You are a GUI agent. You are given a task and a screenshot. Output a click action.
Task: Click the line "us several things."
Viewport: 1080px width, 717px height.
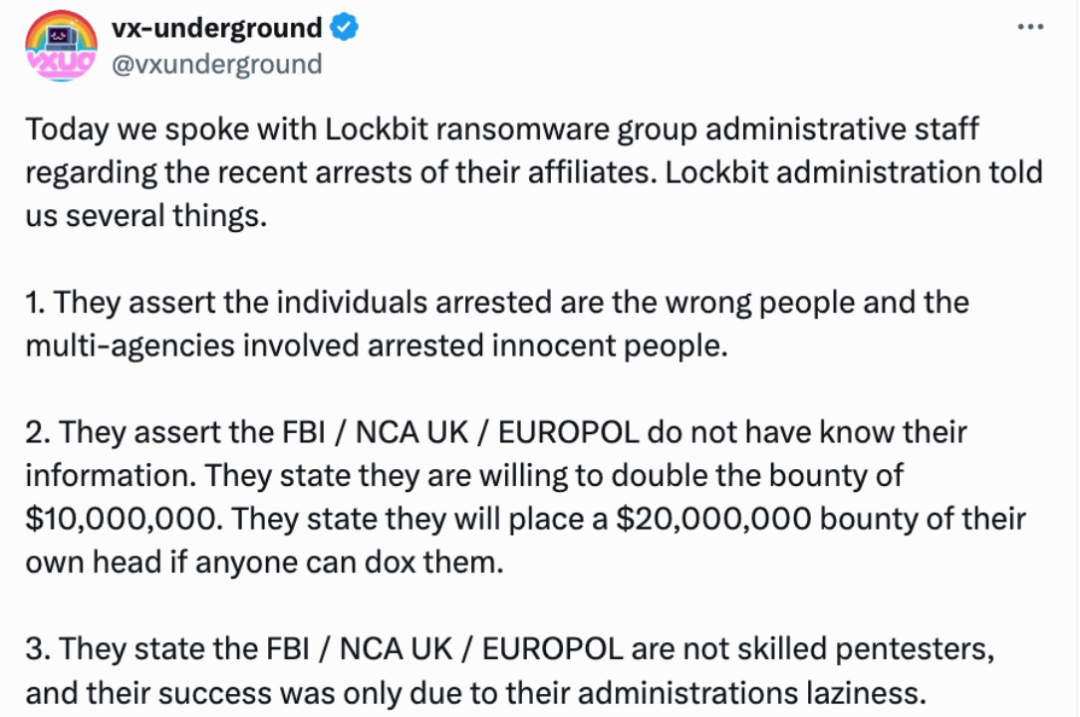point(146,216)
